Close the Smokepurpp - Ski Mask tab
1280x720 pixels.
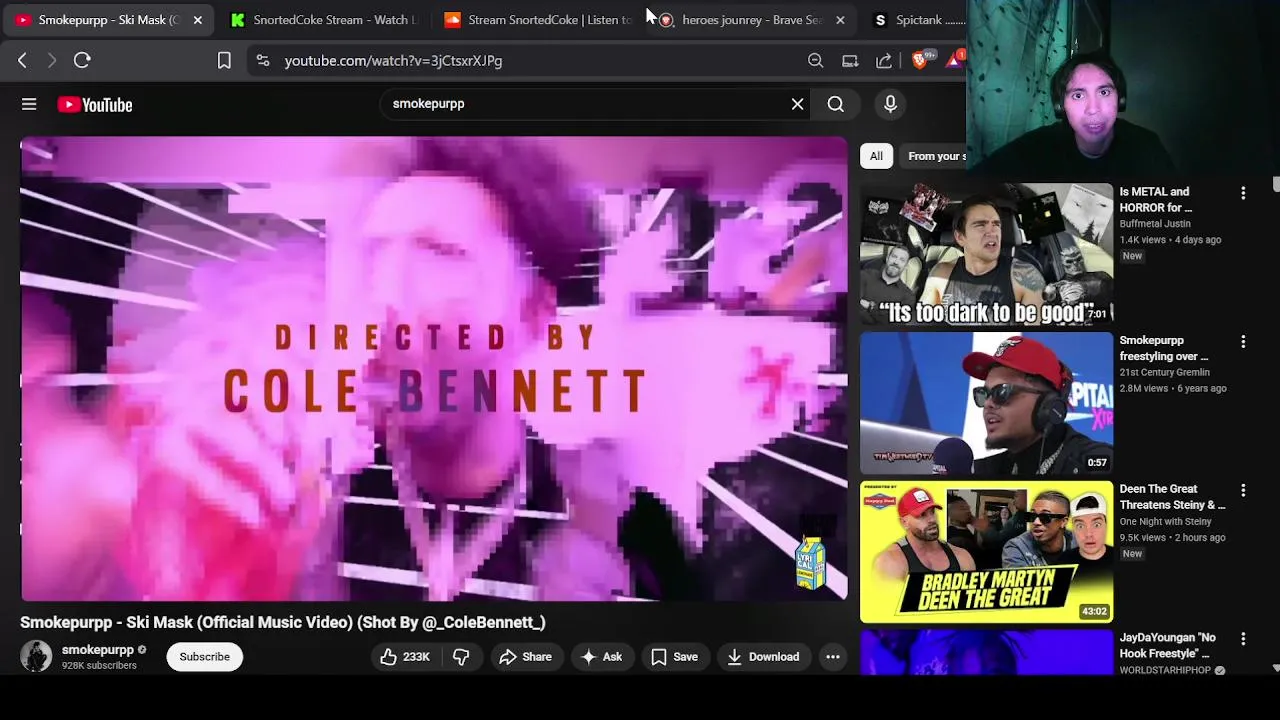pyautogui.click(x=197, y=20)
